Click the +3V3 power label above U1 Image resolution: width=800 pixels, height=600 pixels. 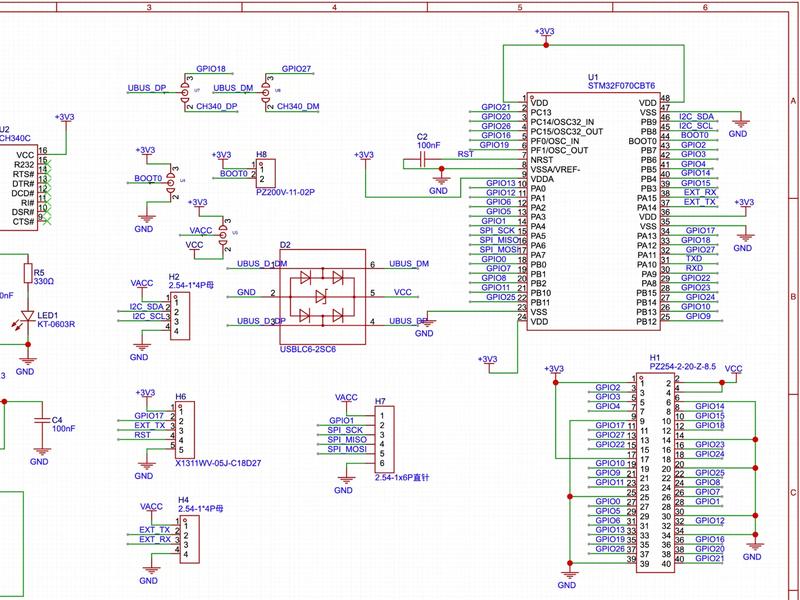544,32
